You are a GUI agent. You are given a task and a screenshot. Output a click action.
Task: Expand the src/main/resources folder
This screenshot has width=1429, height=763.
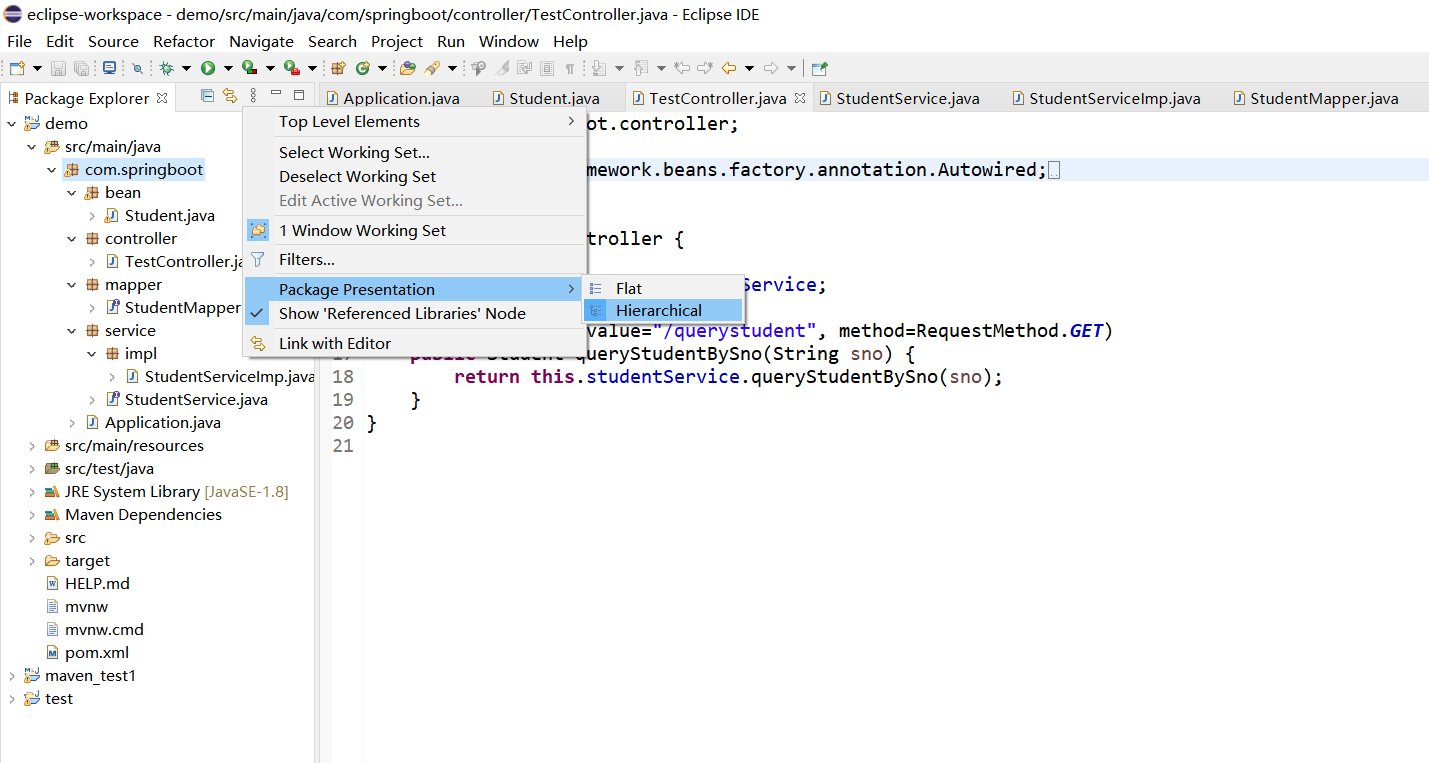pyautogui.click(x=32, y=446)
